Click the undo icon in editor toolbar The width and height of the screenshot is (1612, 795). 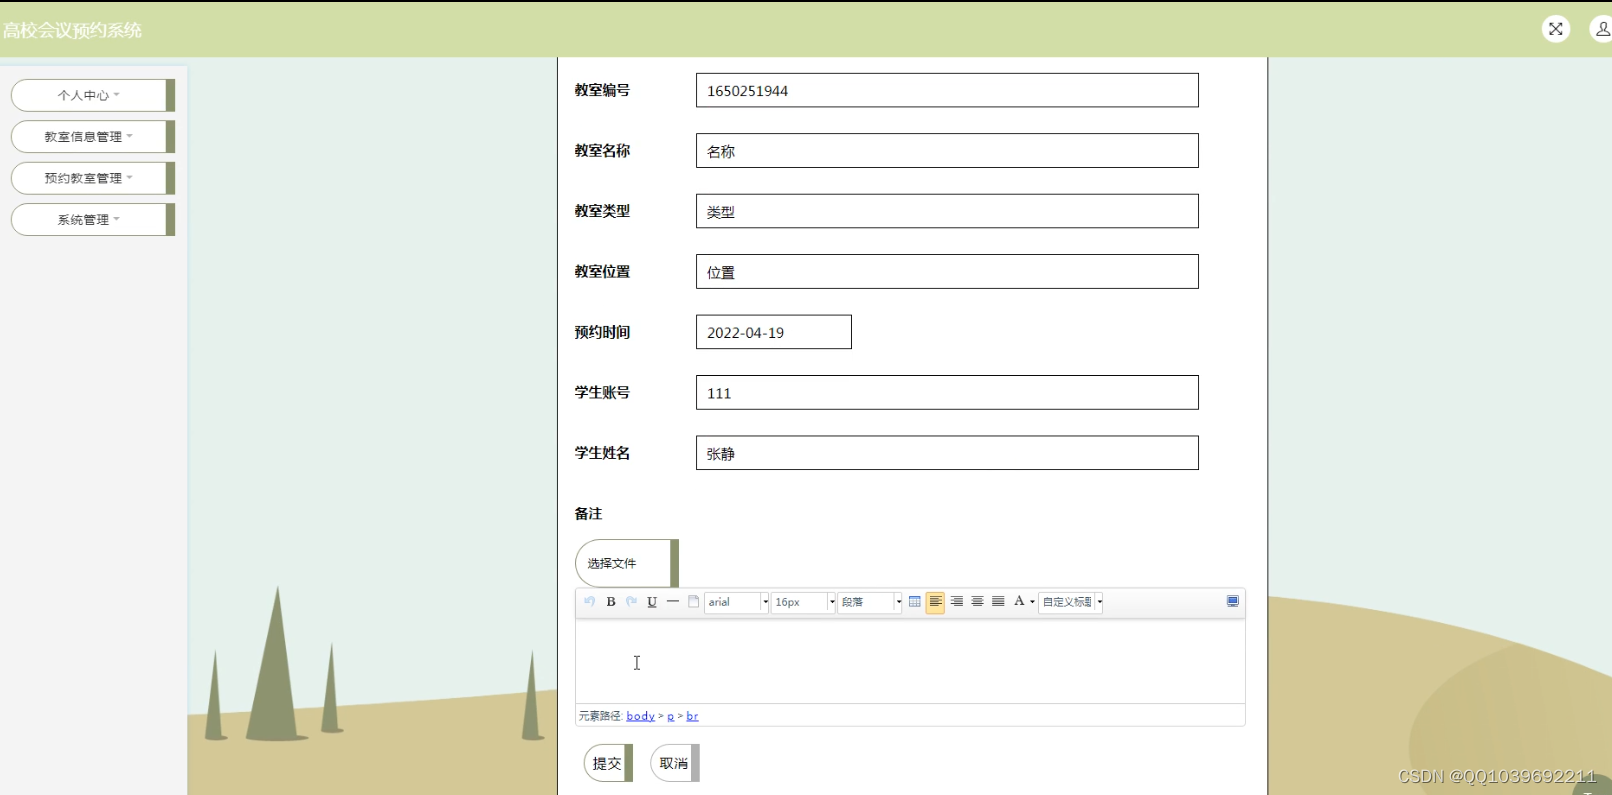(x=589, y=602)
